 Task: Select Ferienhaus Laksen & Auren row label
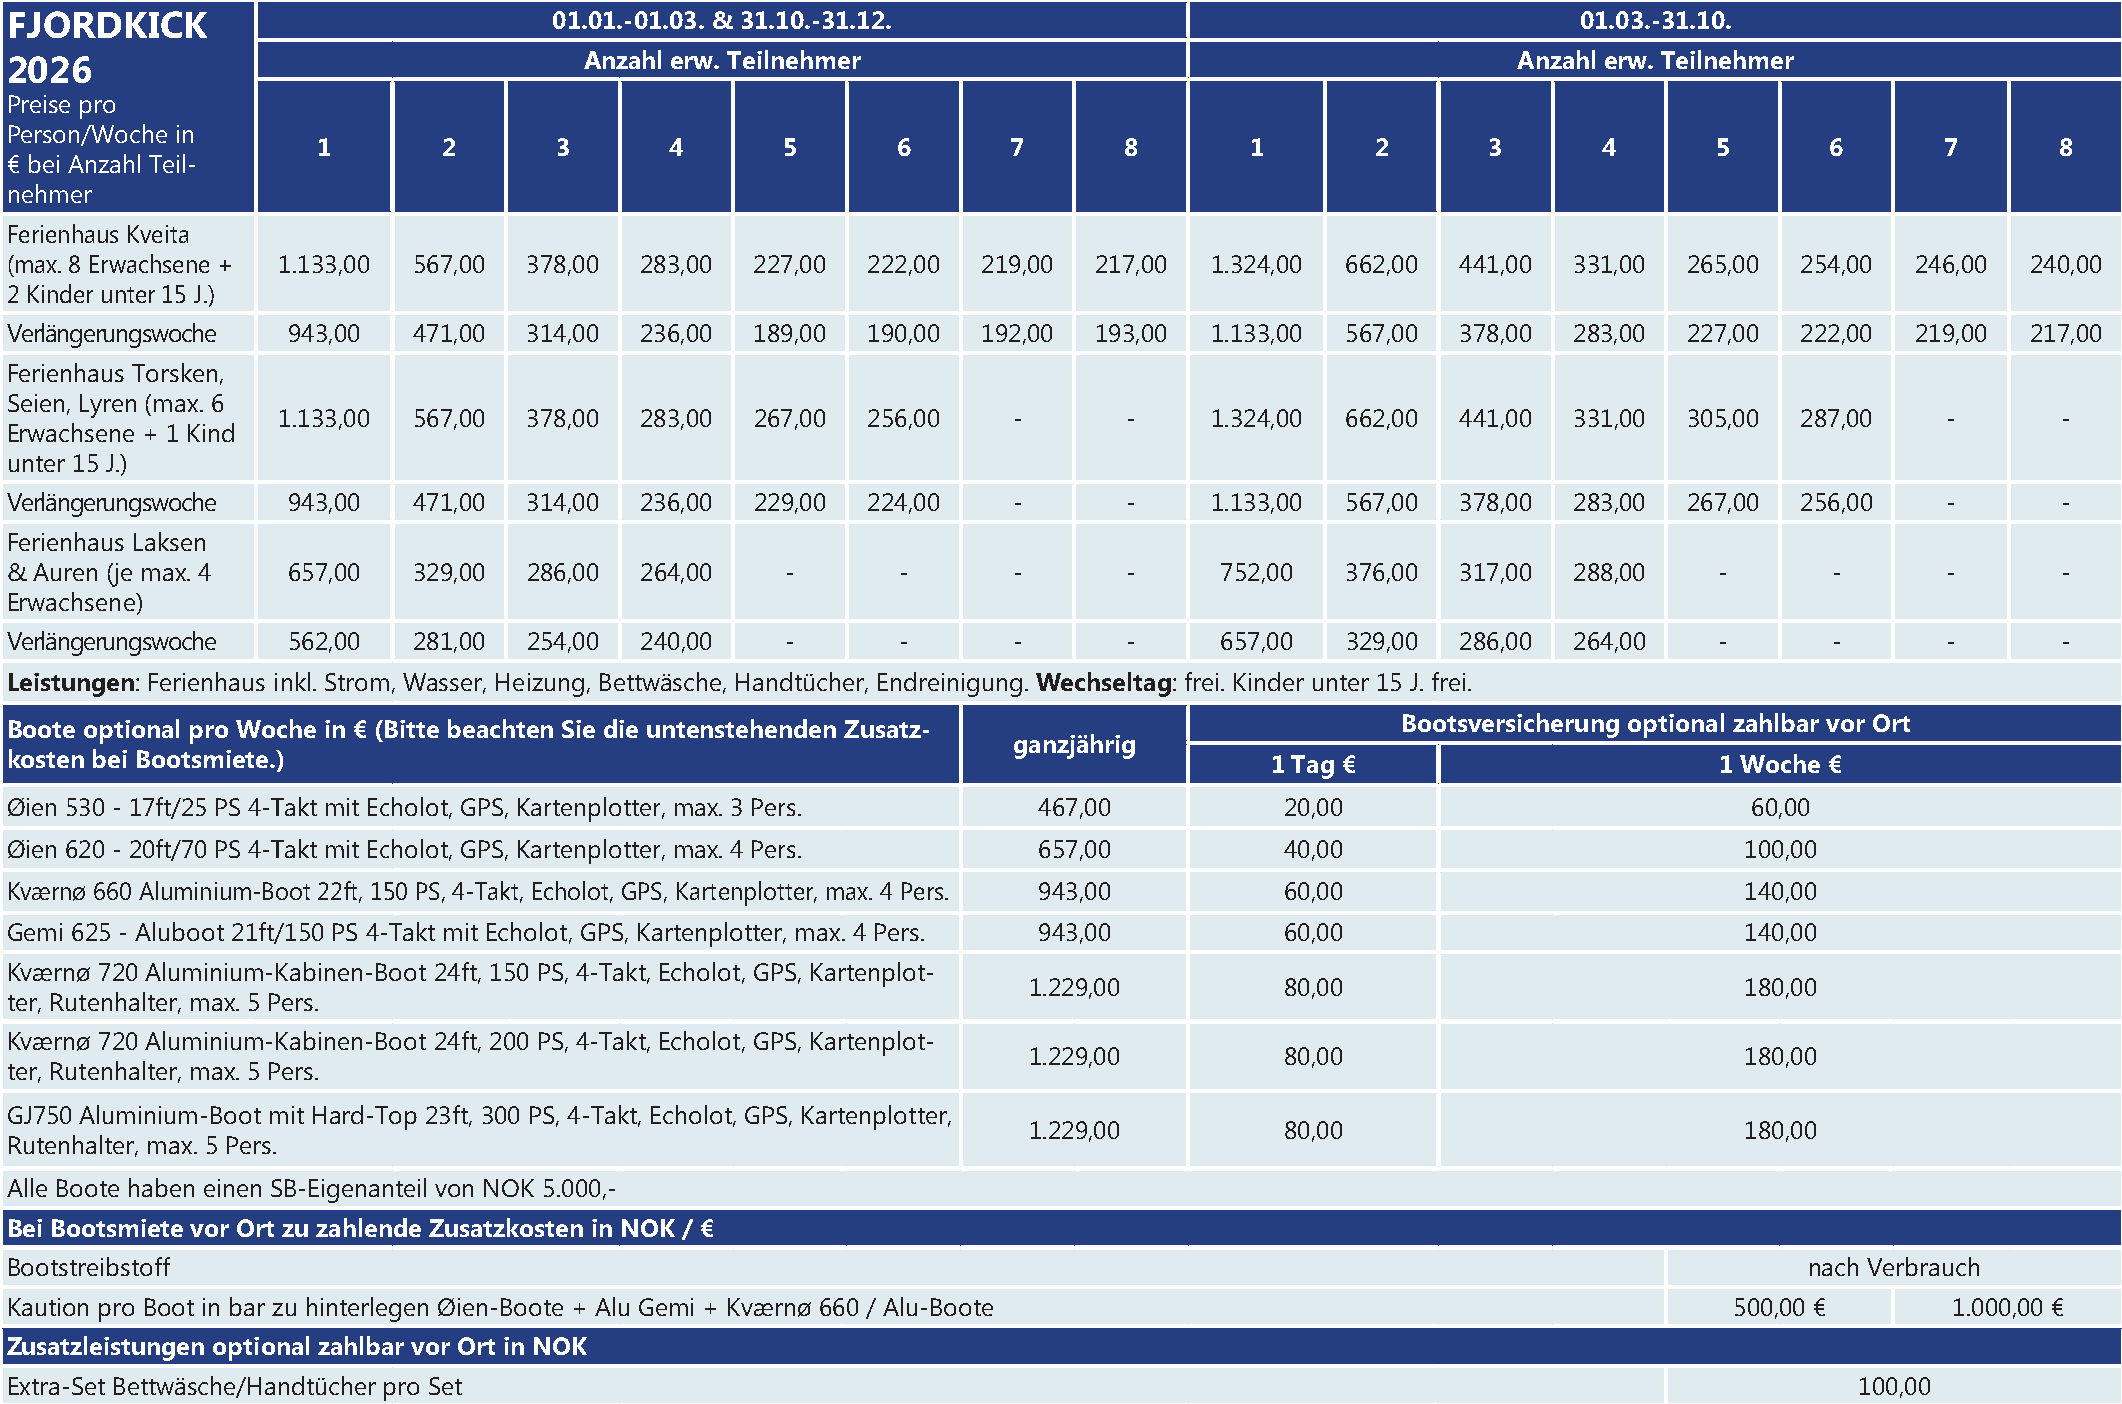108,572
